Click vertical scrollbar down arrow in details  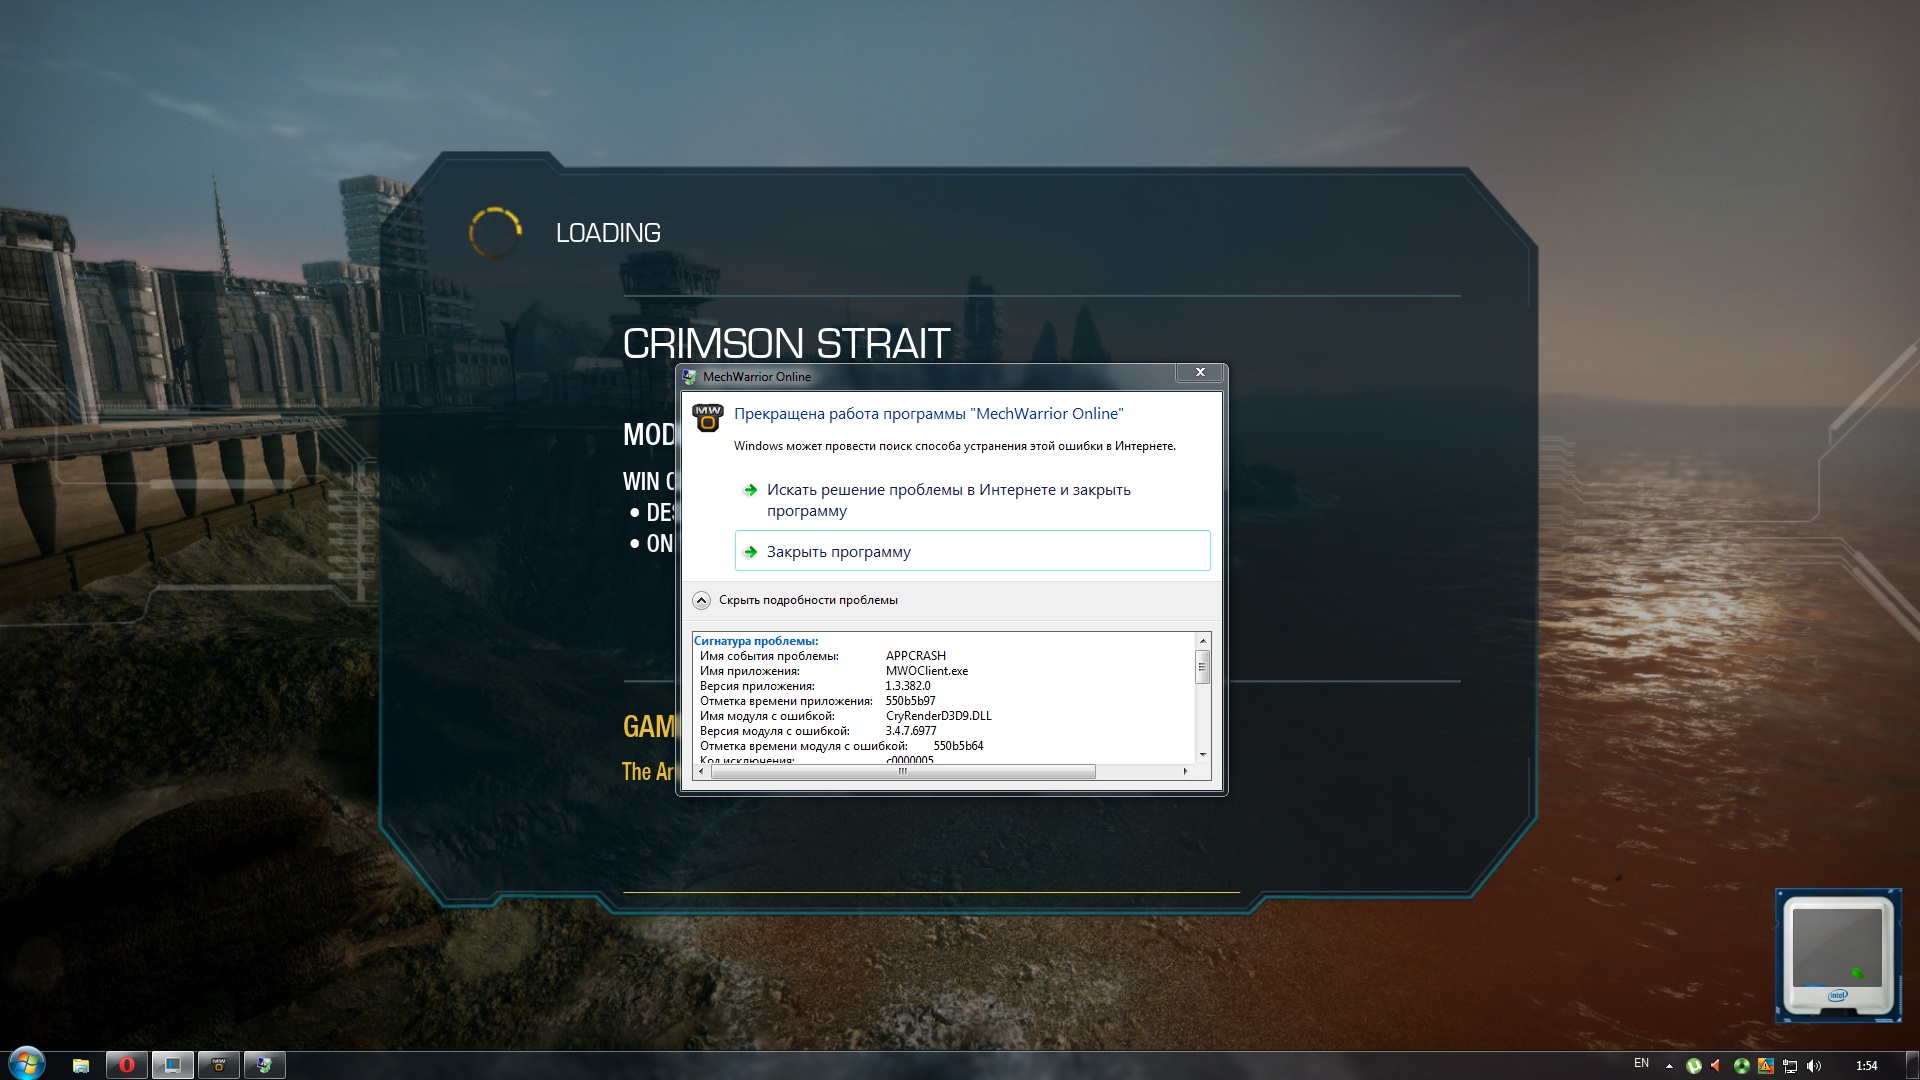click(x=1203, y=754)
